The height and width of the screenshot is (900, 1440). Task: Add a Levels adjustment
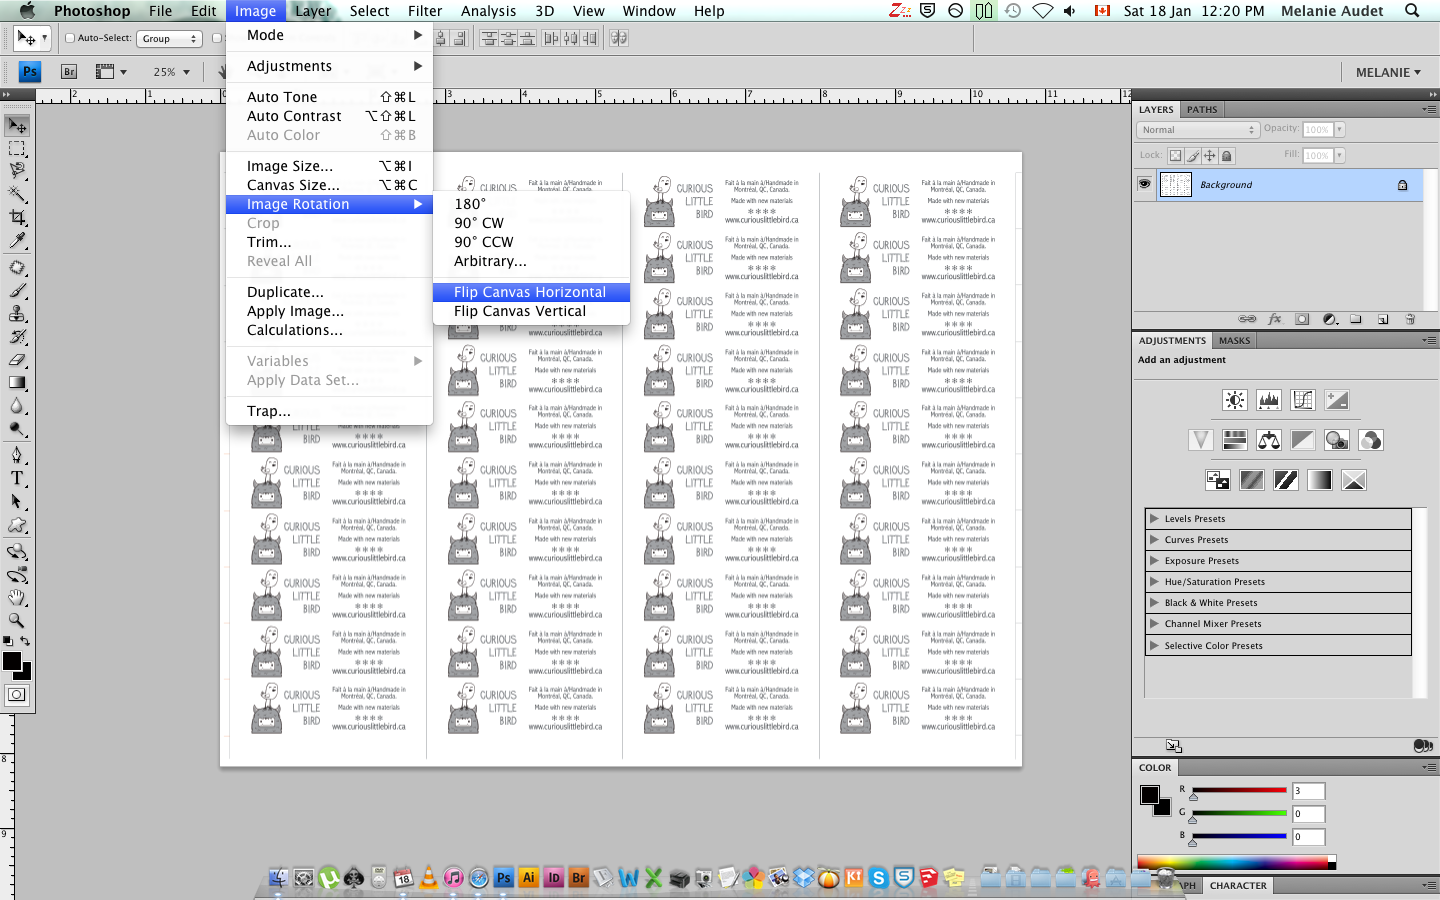[x=1269, y=400]
